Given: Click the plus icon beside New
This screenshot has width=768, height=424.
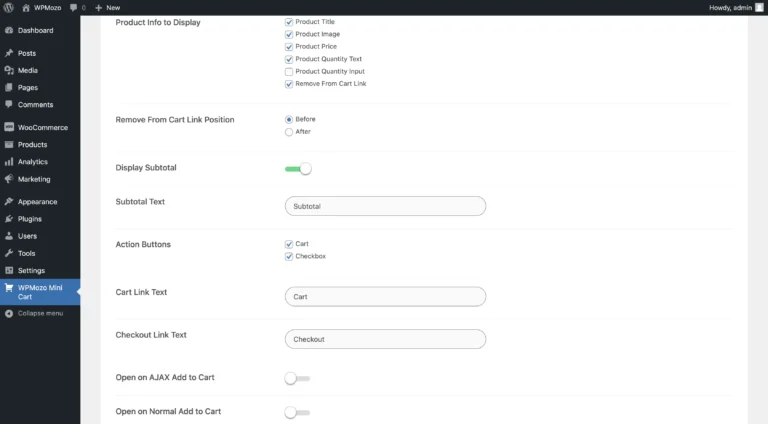Looking at the screenshot, I should (x=98, y=7).
